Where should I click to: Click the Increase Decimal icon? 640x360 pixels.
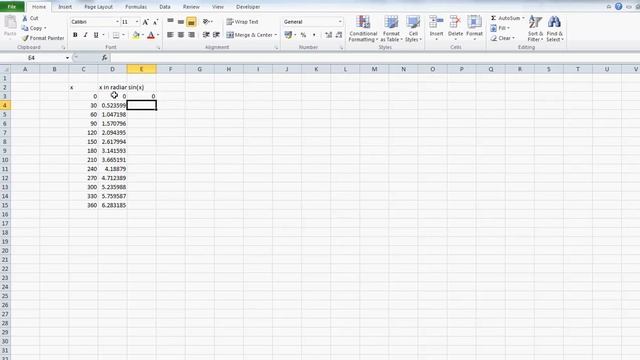pos(329,35)
